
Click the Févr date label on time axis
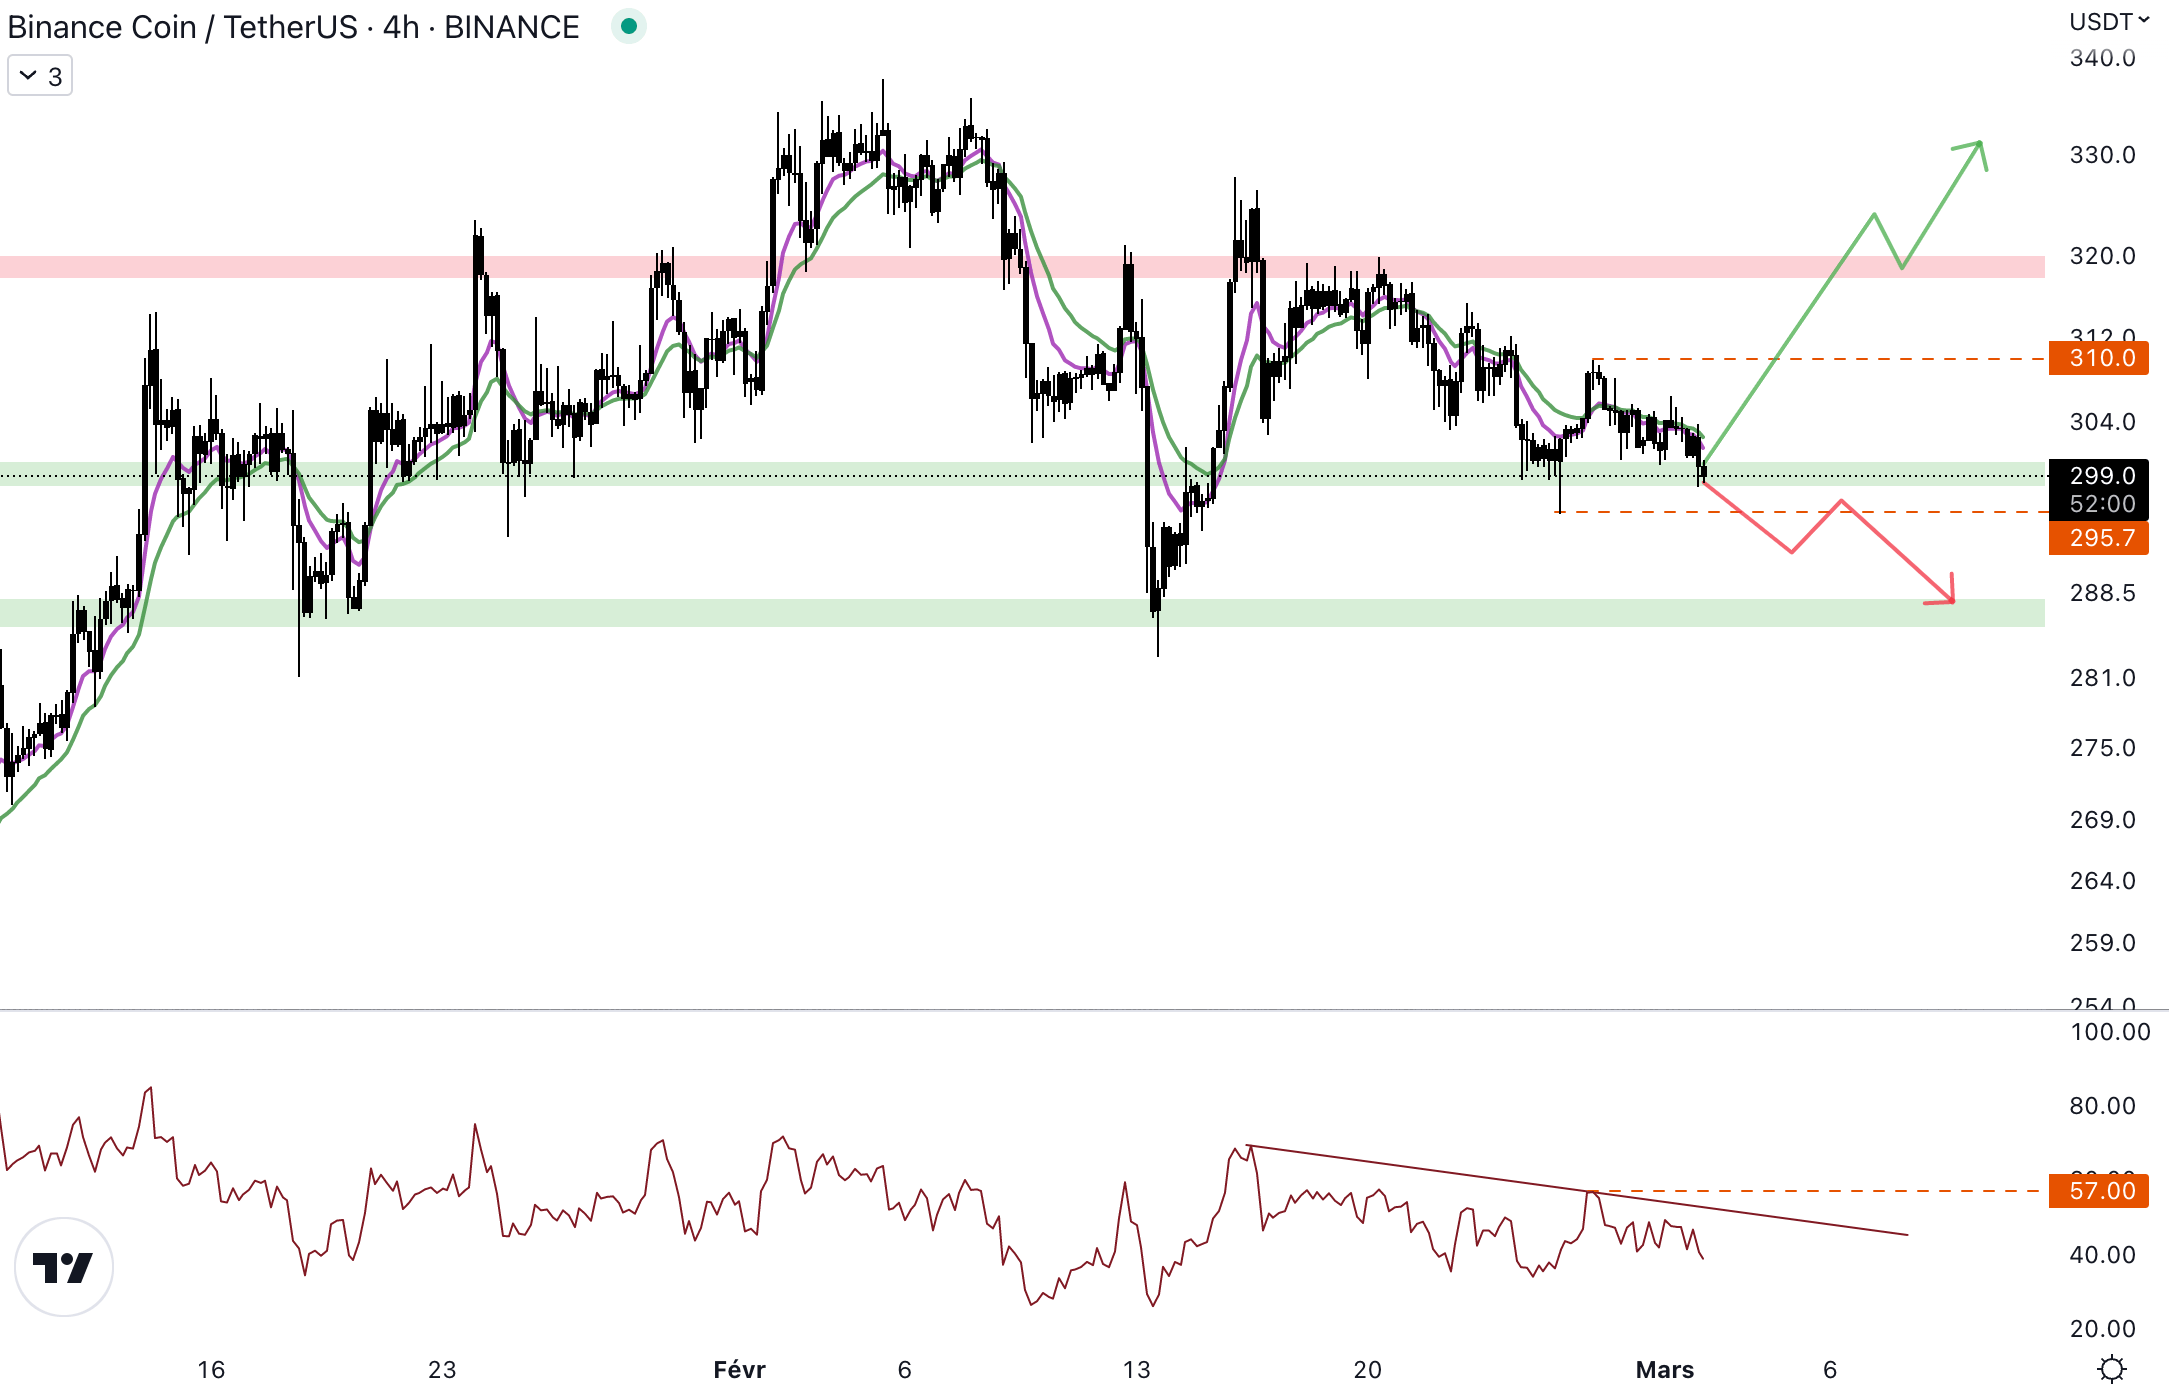pyautogui.click(x=739, y=1369)
